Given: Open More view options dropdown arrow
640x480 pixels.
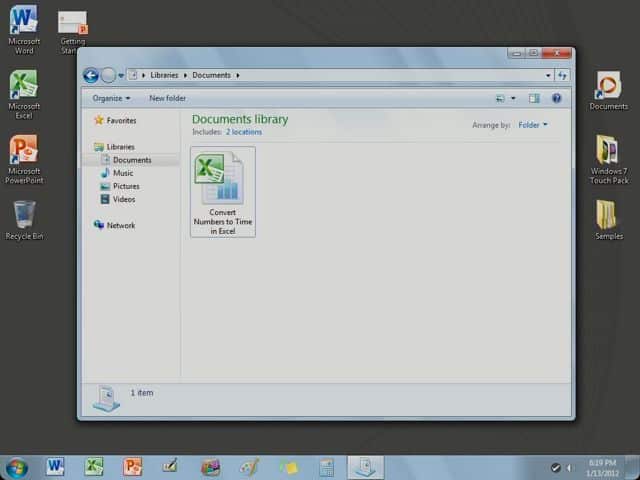Looking at the screenshot, I should pos(513,98).
